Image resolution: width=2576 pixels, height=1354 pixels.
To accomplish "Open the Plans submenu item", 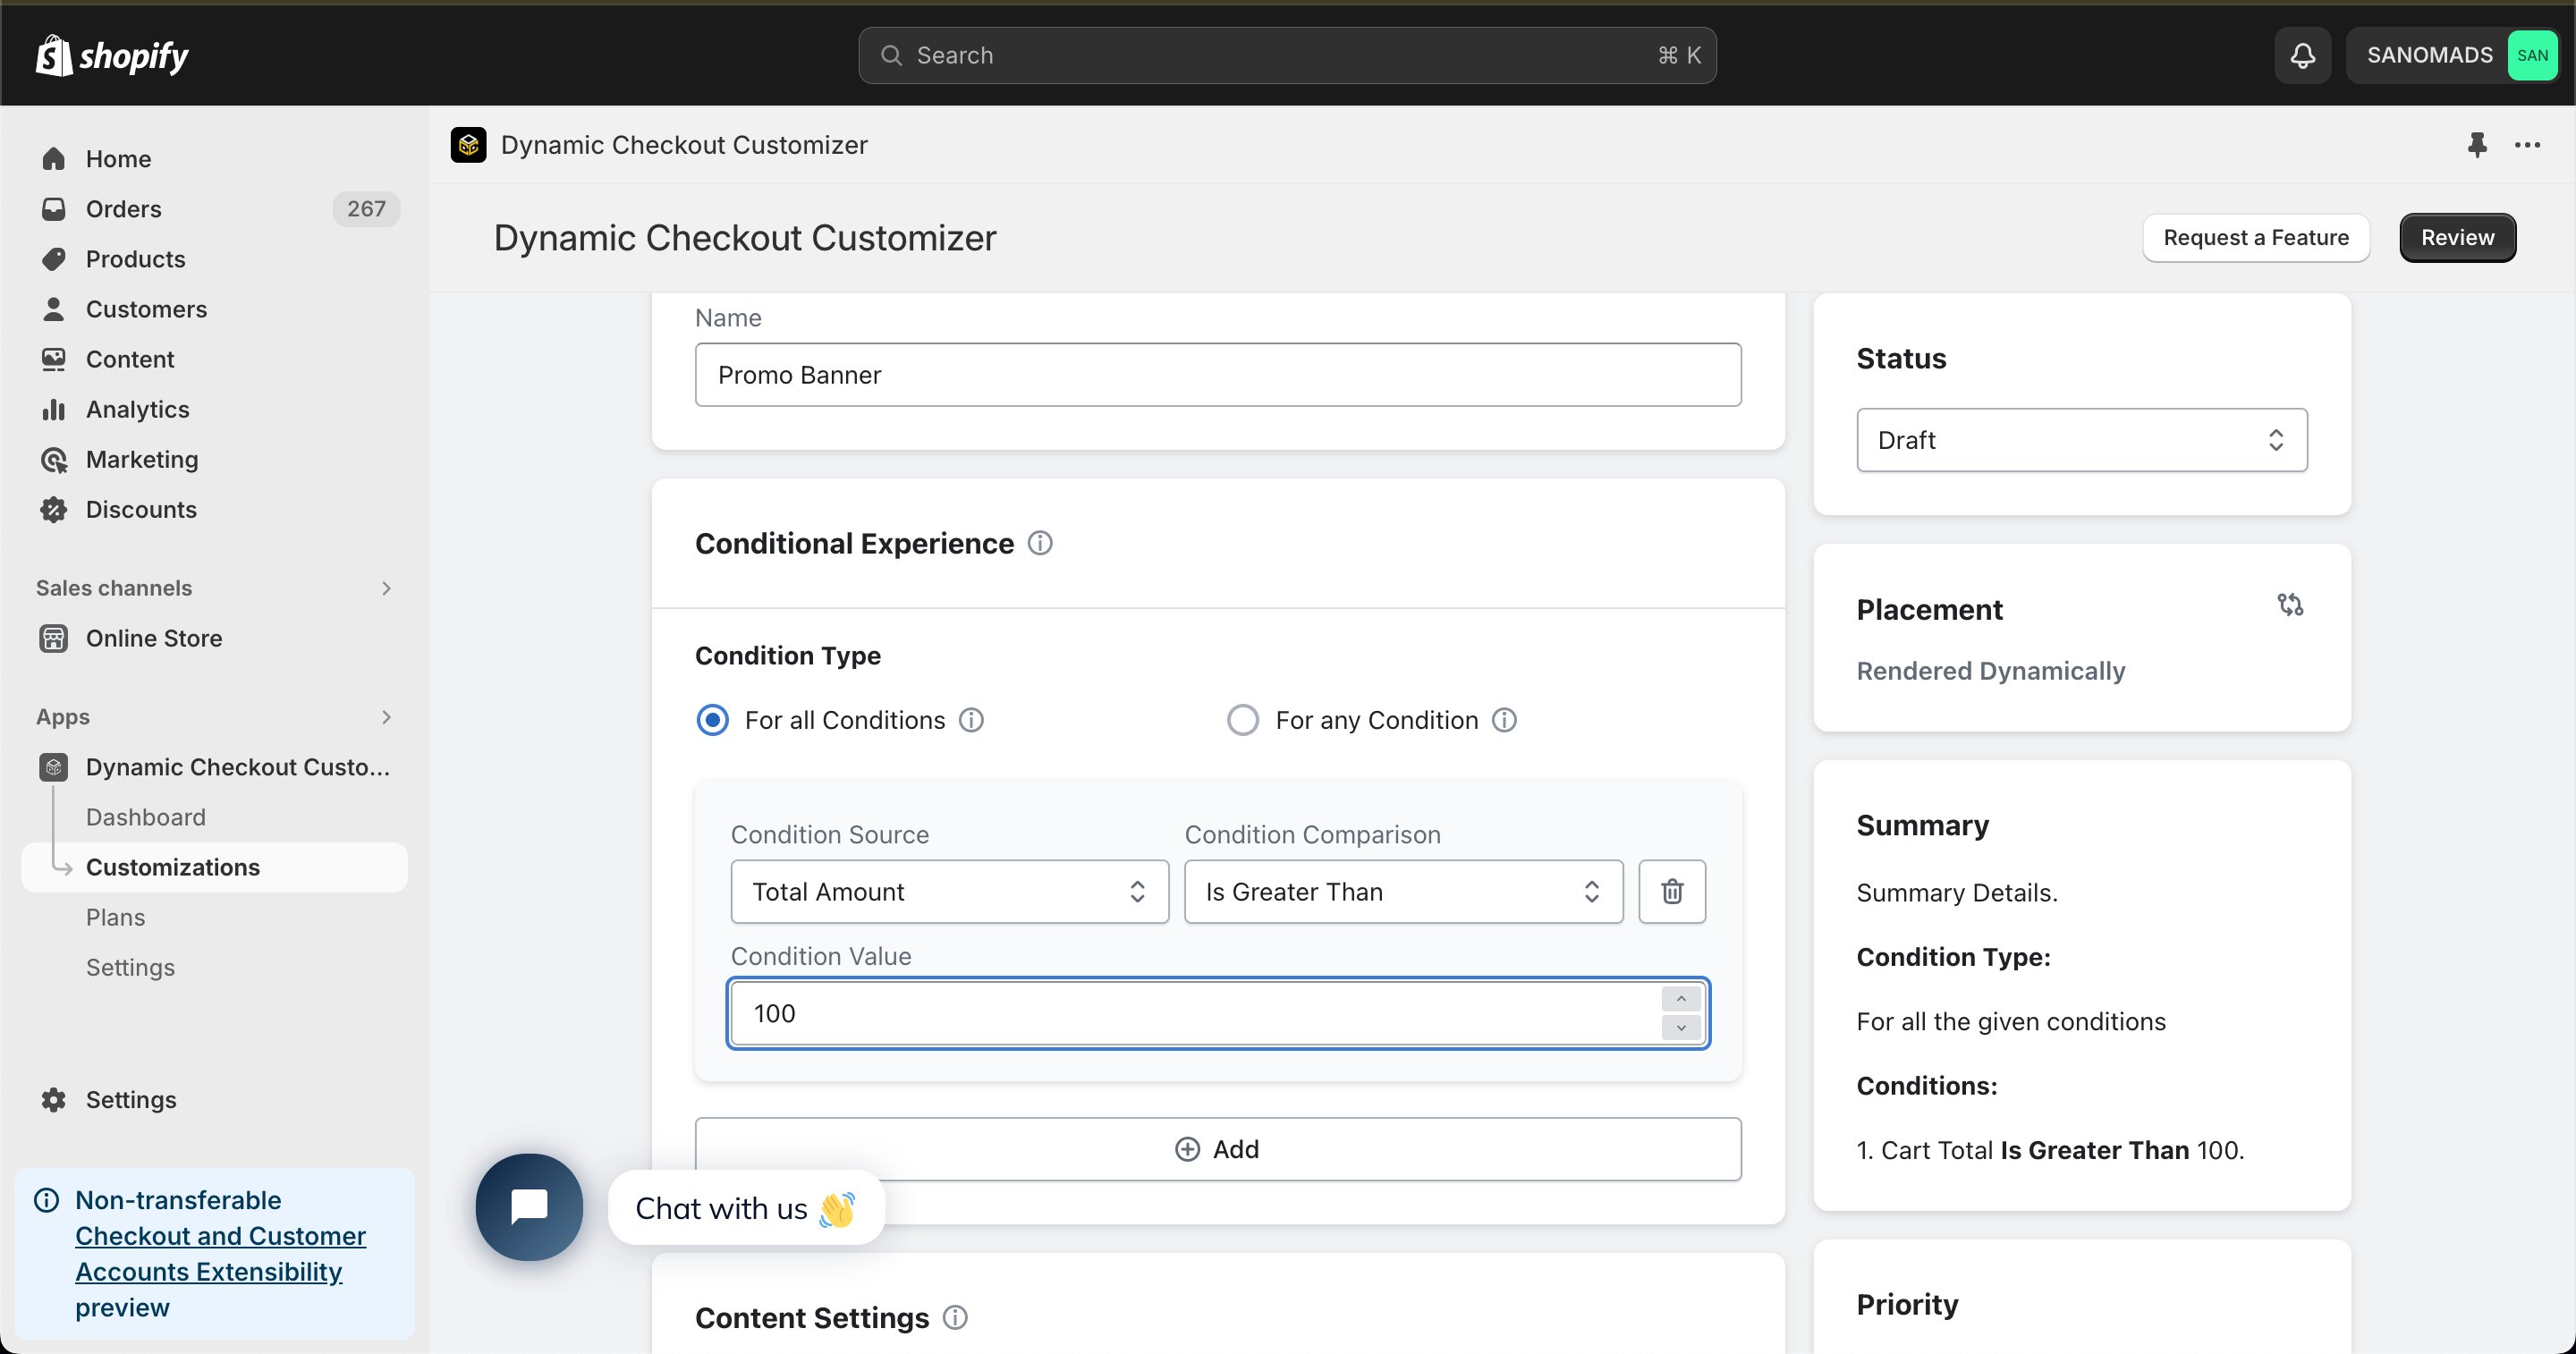I will (x=115, y=917).
